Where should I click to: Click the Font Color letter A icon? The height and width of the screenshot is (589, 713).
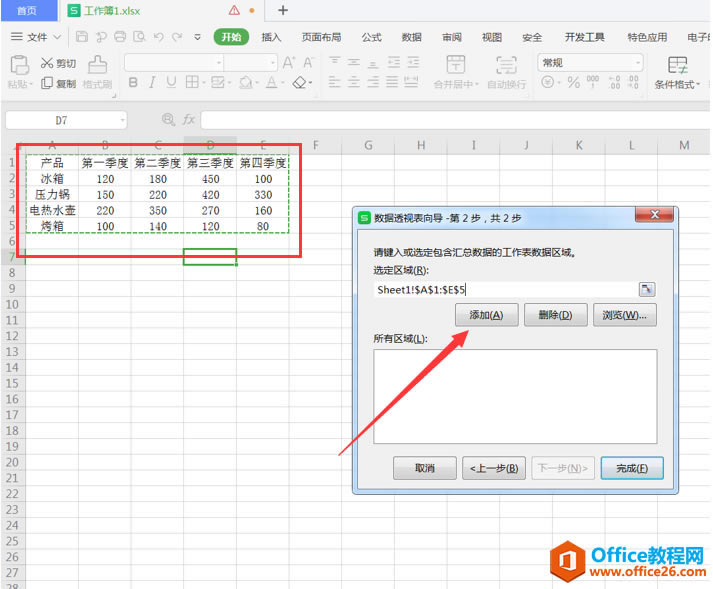[271, 82]
